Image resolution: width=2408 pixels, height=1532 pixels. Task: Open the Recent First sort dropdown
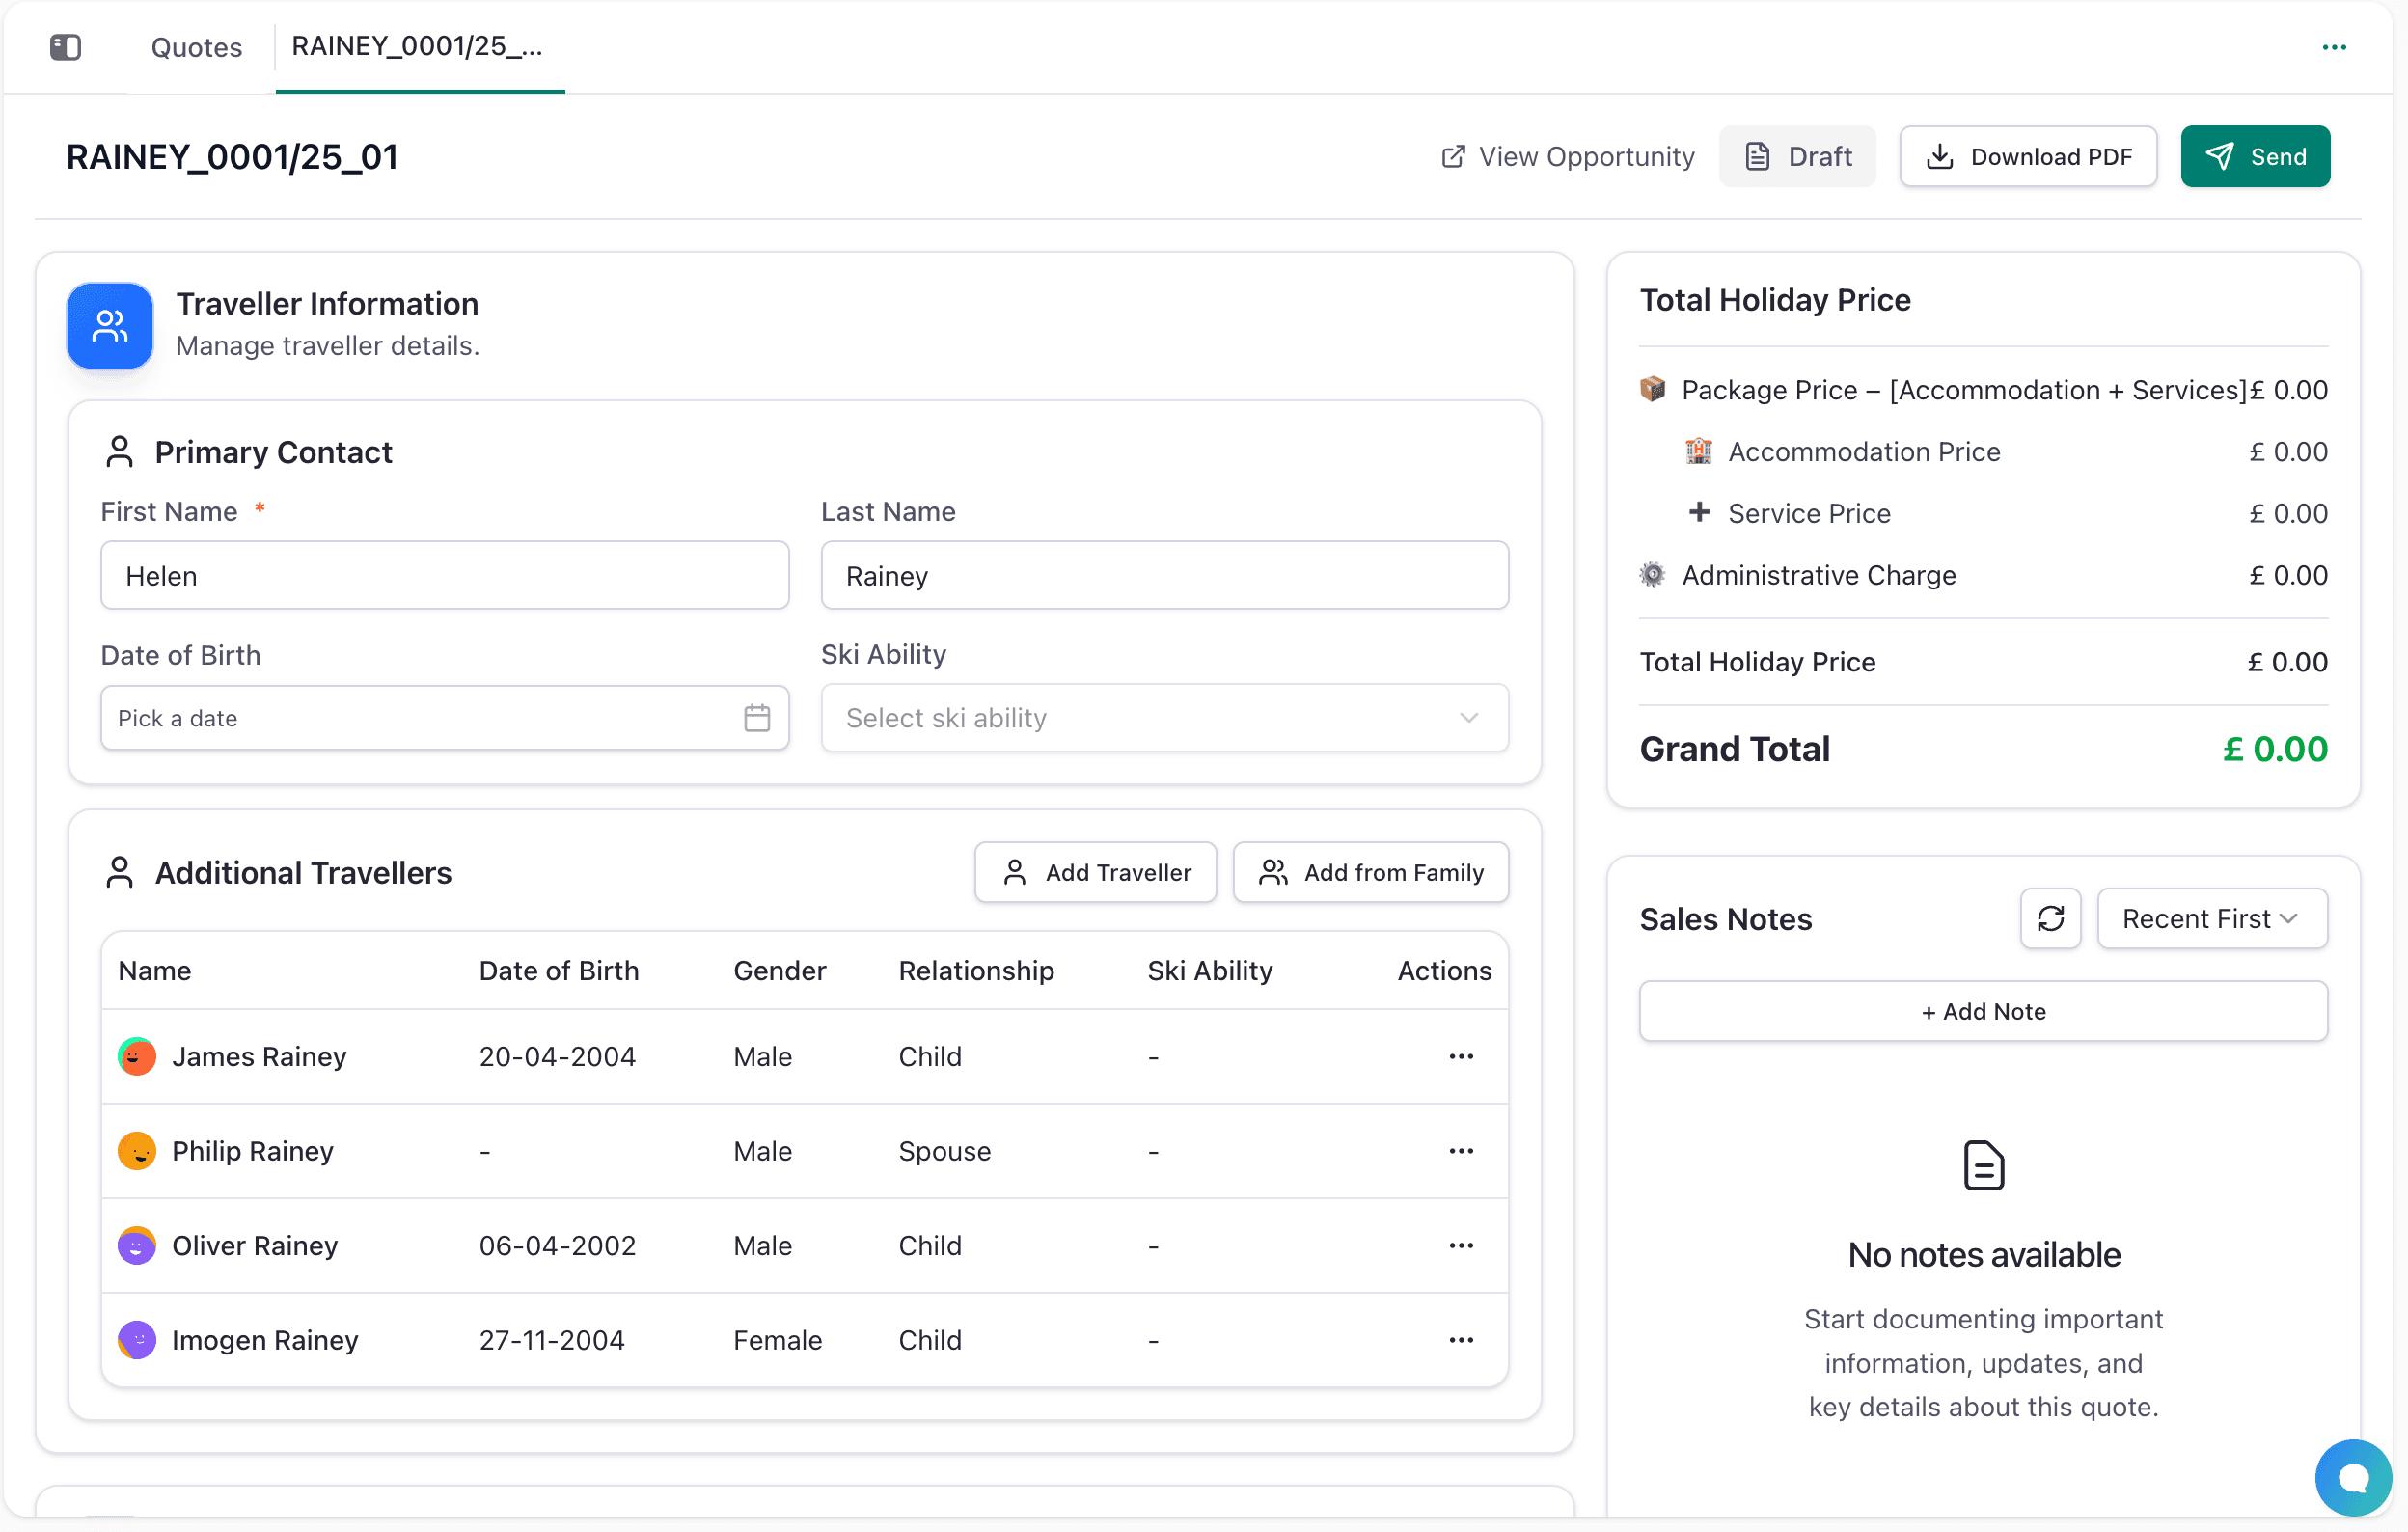tap(2212, 918)
